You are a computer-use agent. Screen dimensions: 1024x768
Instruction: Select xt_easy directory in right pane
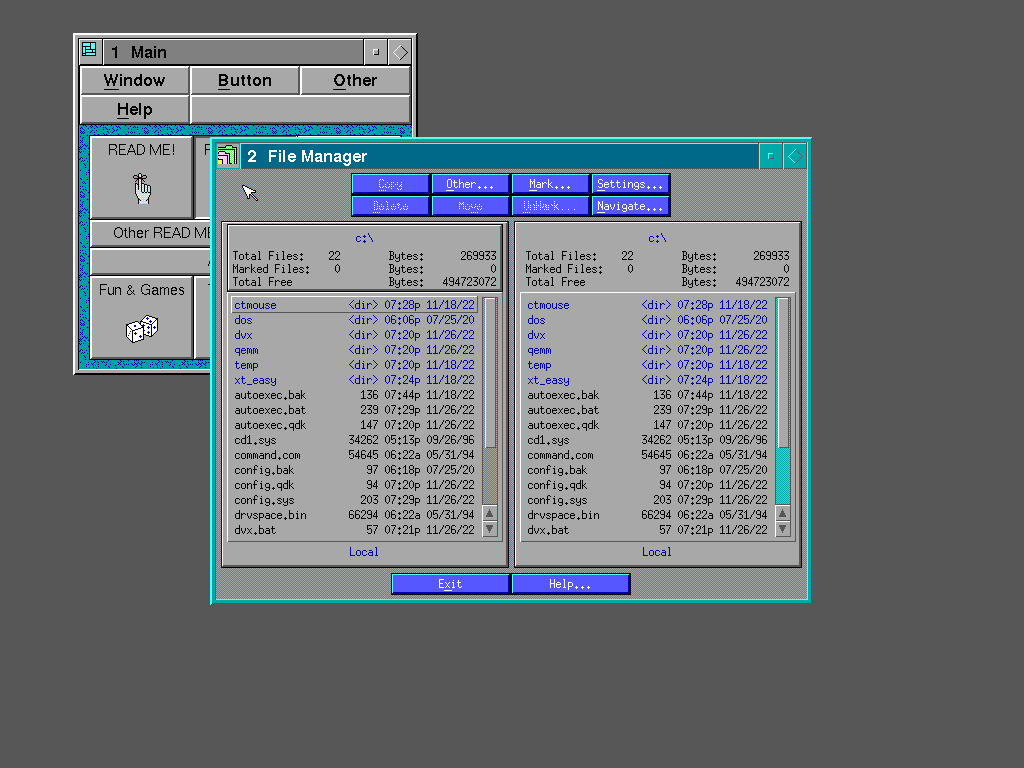click(647, 380)
